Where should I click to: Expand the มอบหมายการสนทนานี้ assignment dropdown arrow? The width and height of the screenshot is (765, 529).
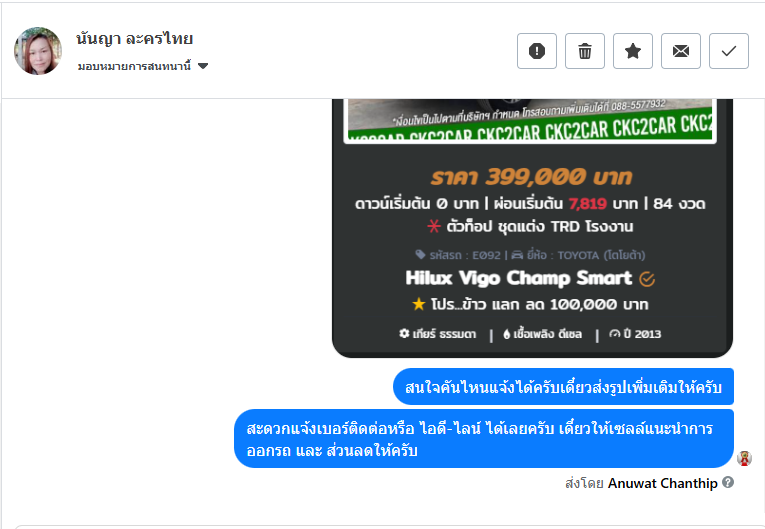pyautogui.click(x=203, y=66)
